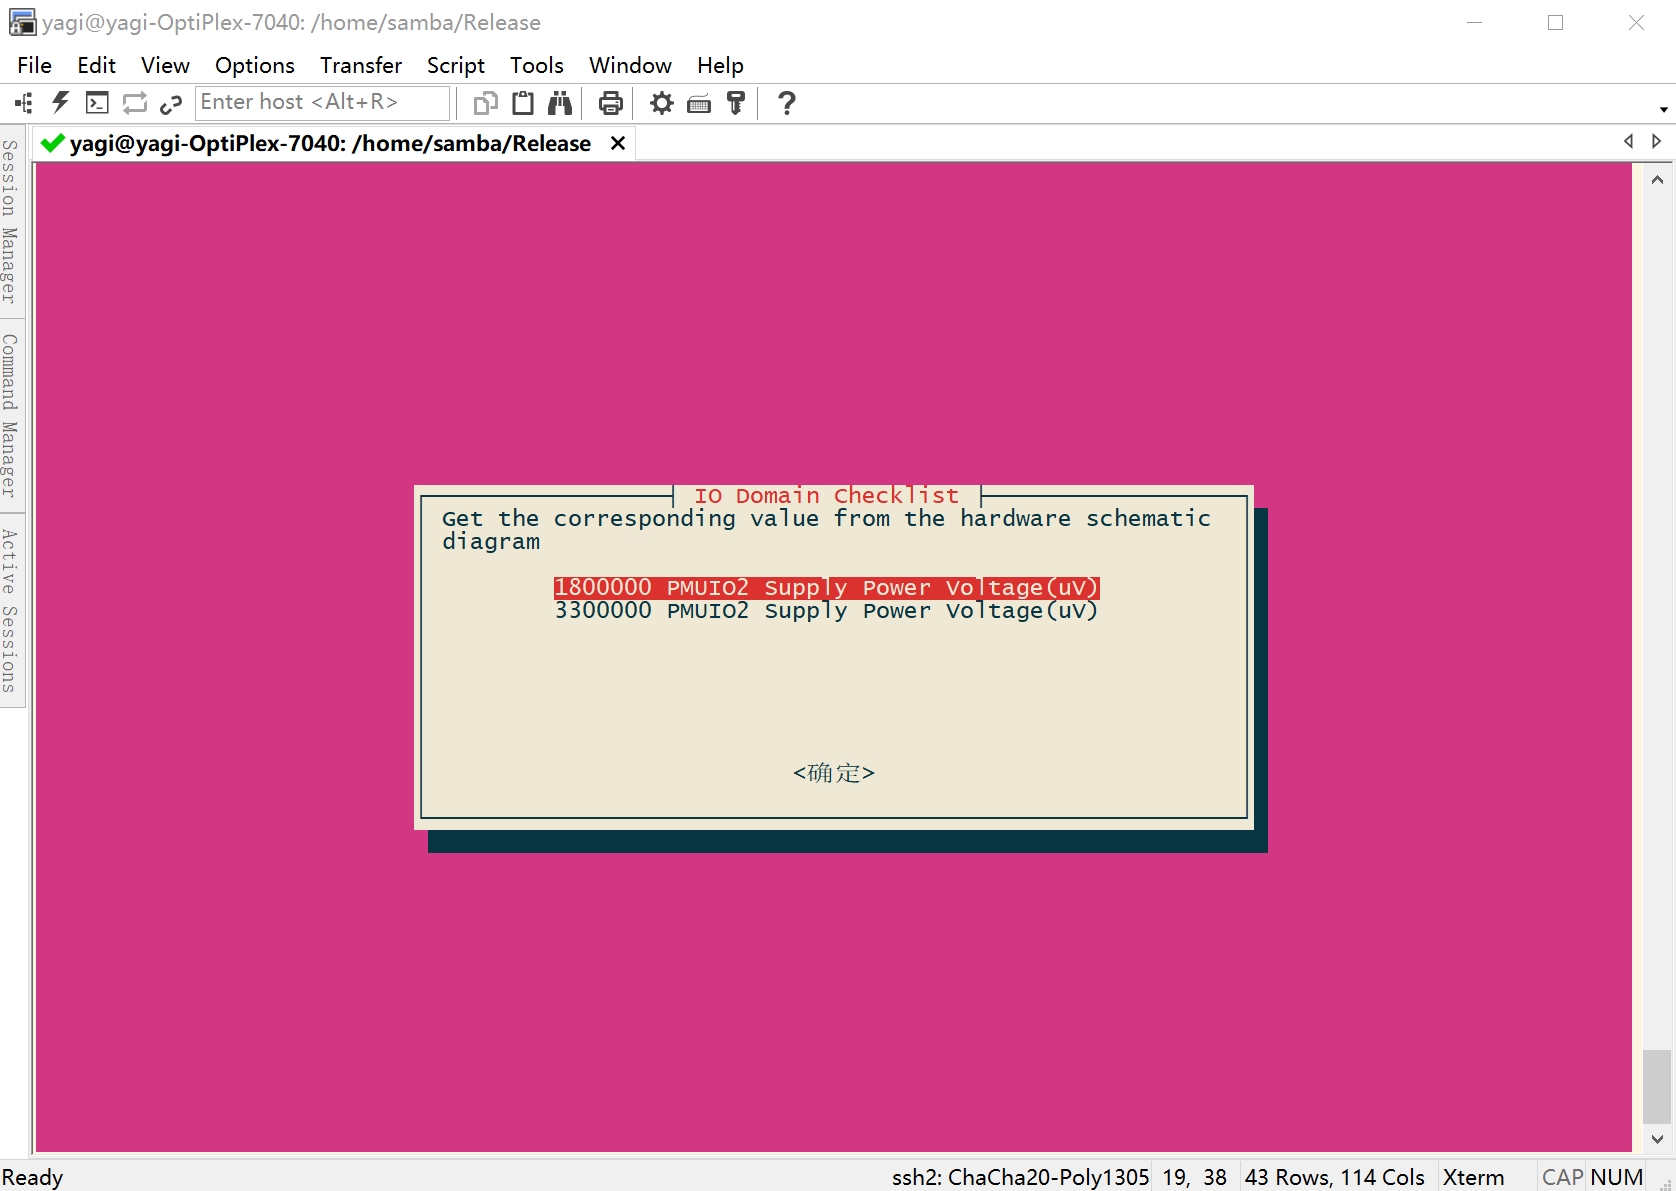
Task: Expand the toolbar overflow arrow
Action: [x=1663, y=109]
